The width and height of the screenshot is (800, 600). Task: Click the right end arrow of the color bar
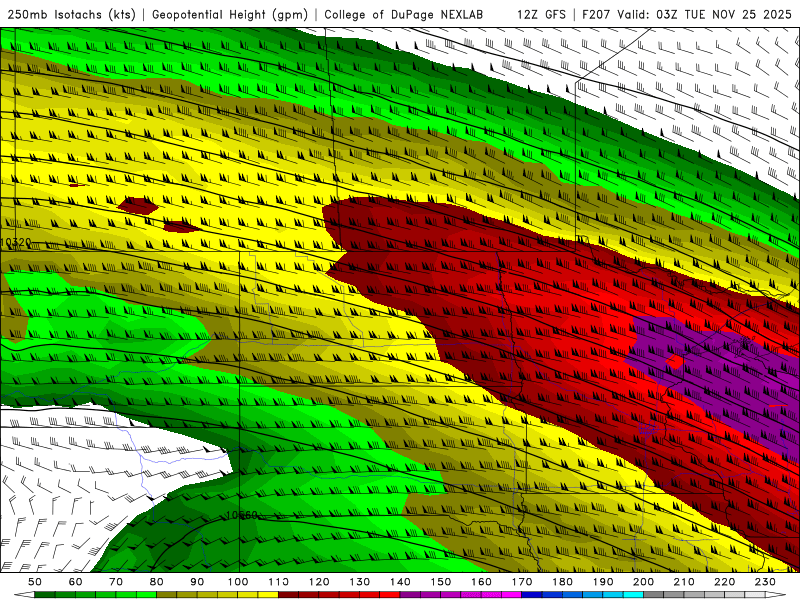pyautogui.click(x=776, y=595)
